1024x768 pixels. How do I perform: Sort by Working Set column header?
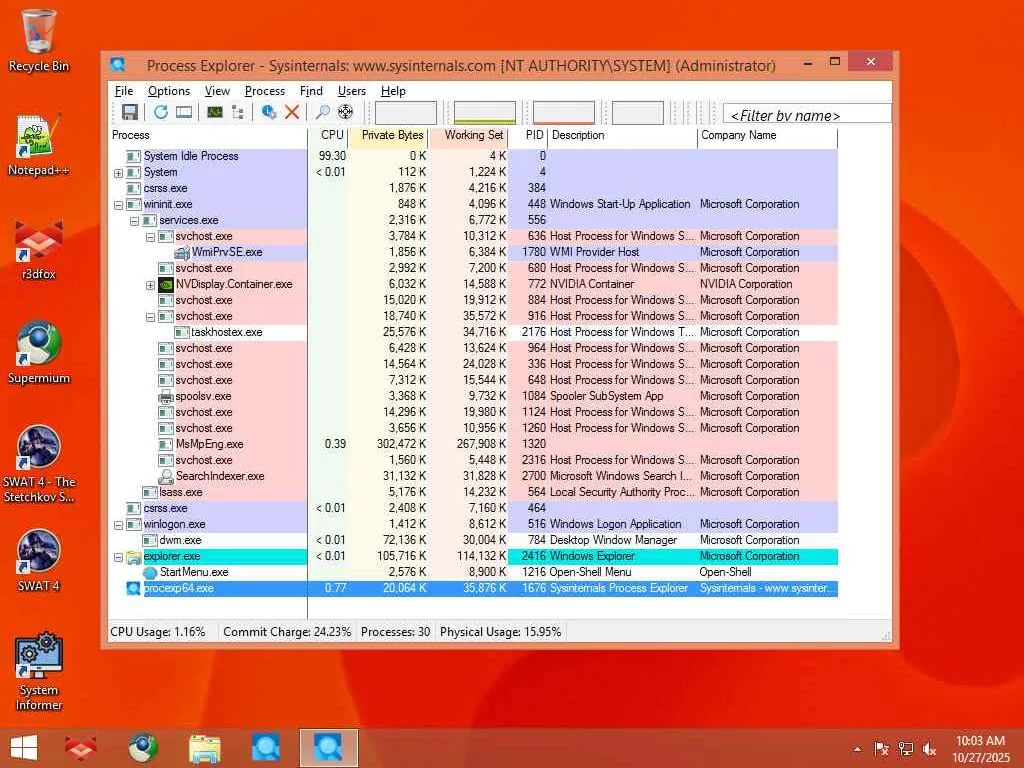(x=468, y=135)
